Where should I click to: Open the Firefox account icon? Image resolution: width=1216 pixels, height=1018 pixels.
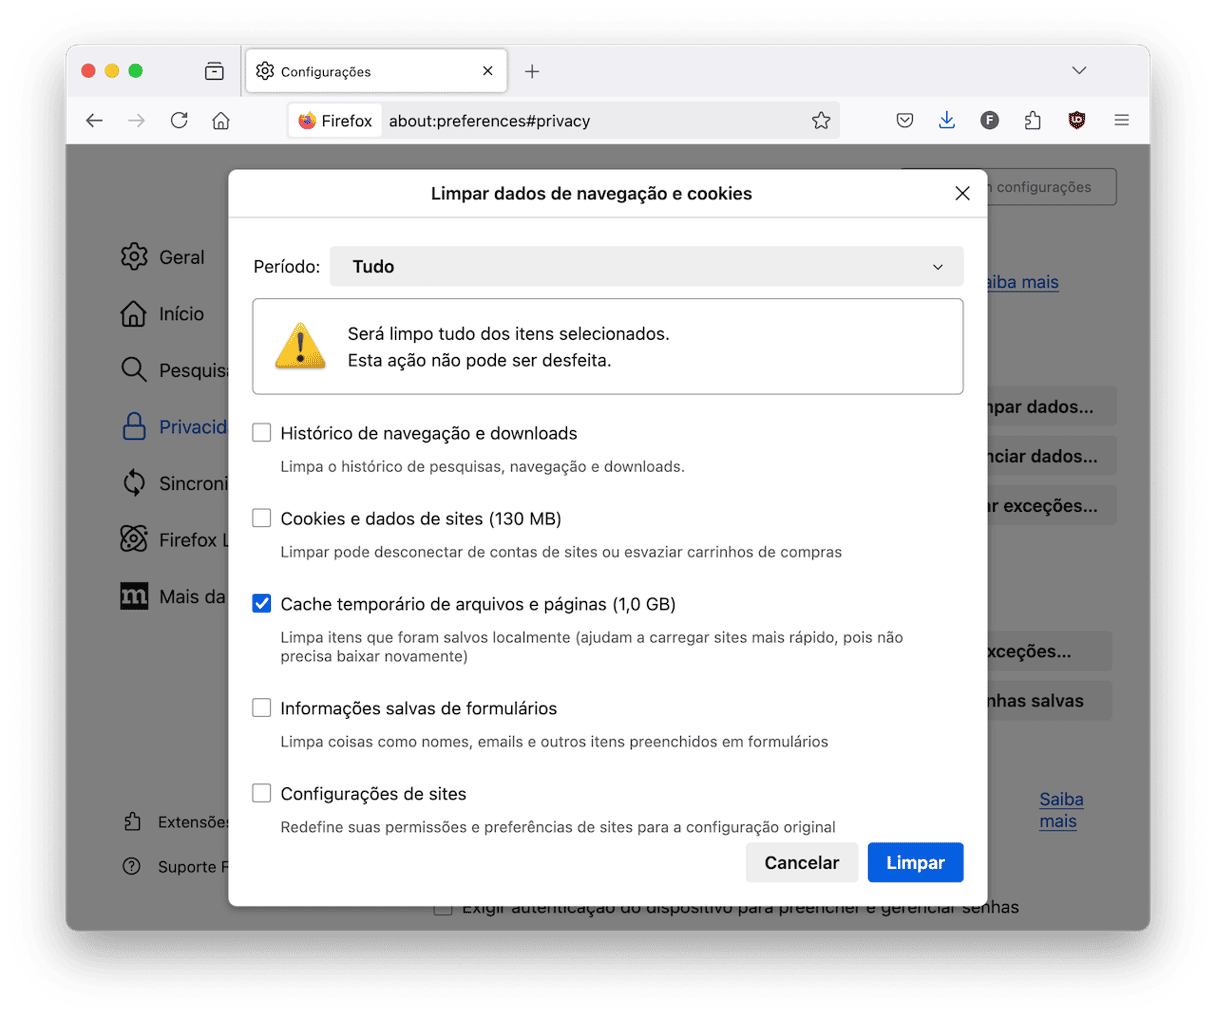(989, 121)
